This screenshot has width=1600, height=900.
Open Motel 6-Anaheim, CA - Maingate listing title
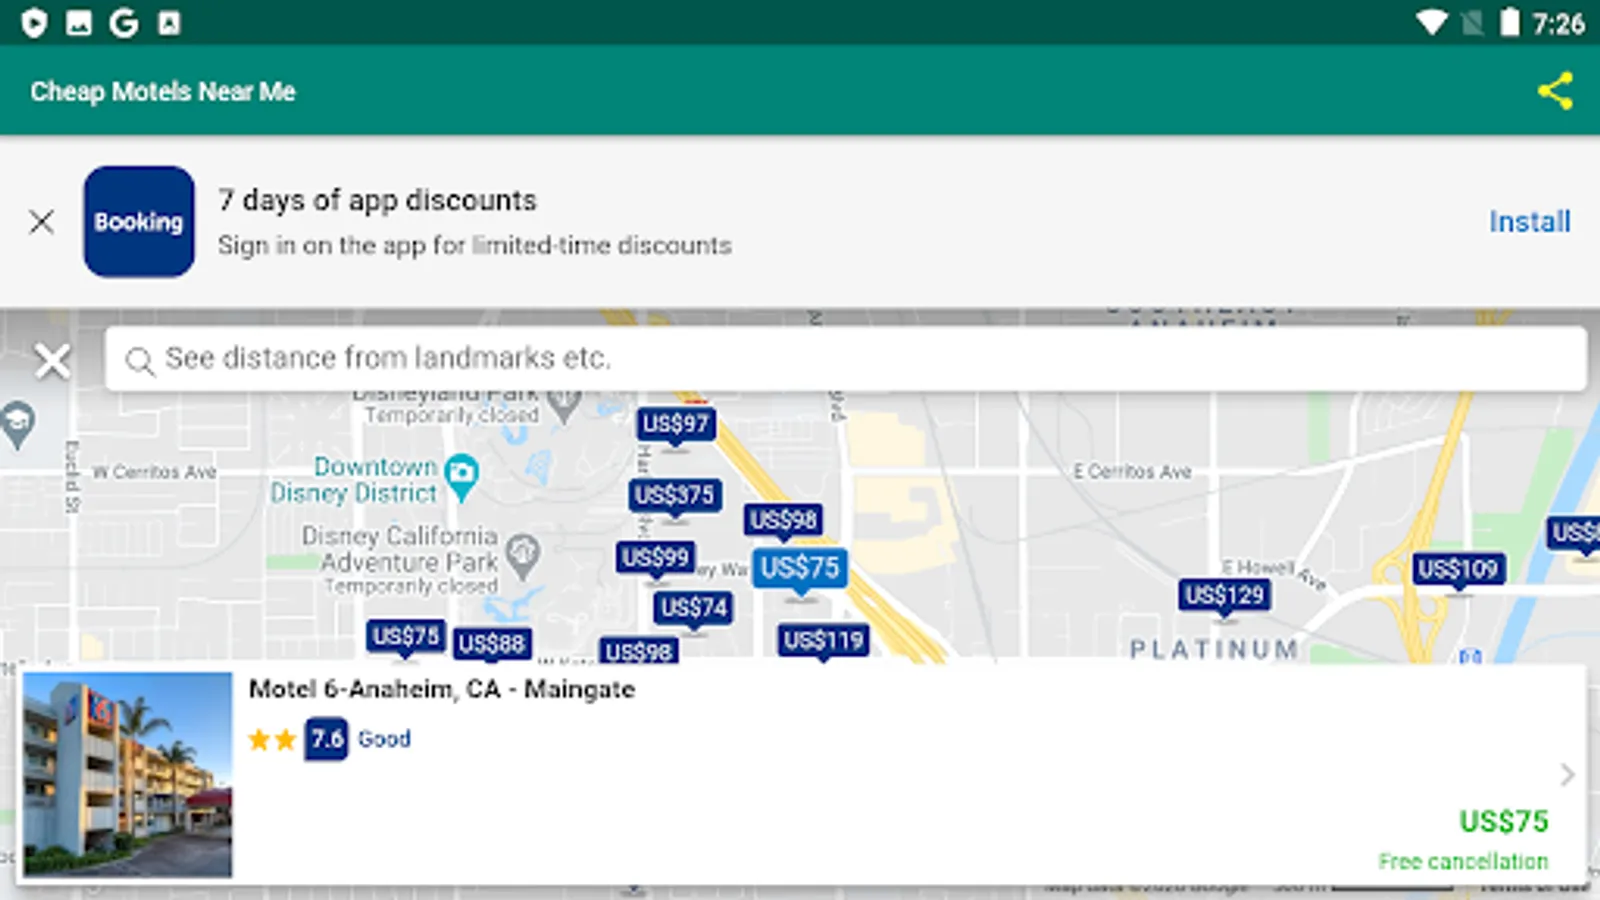tap(442, 689)
